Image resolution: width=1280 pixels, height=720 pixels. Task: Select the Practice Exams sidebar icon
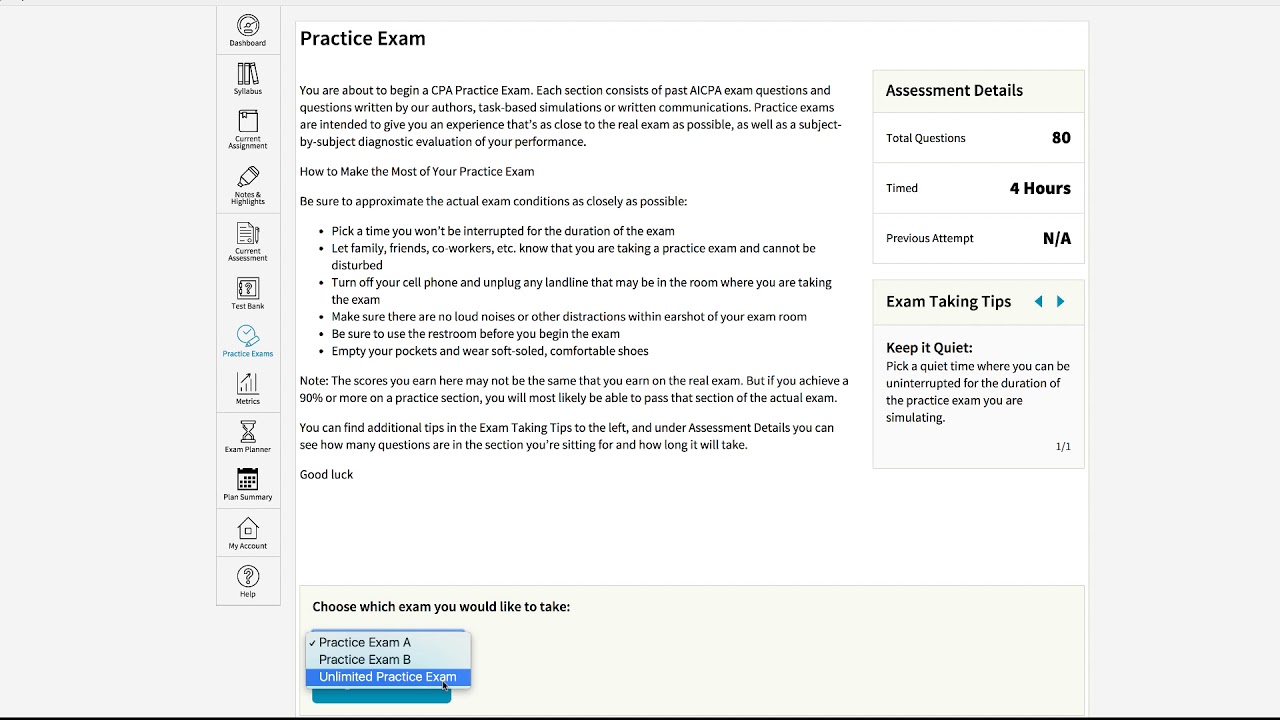248,337
